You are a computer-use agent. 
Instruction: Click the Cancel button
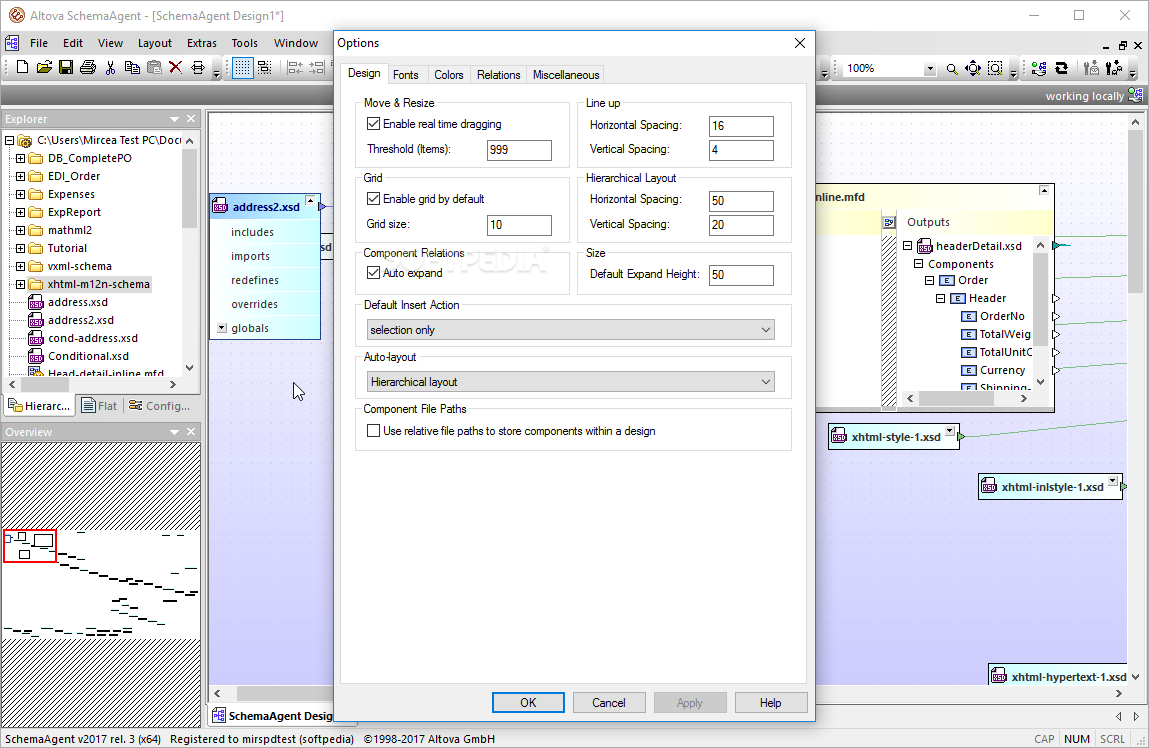[x=609, y=703]
